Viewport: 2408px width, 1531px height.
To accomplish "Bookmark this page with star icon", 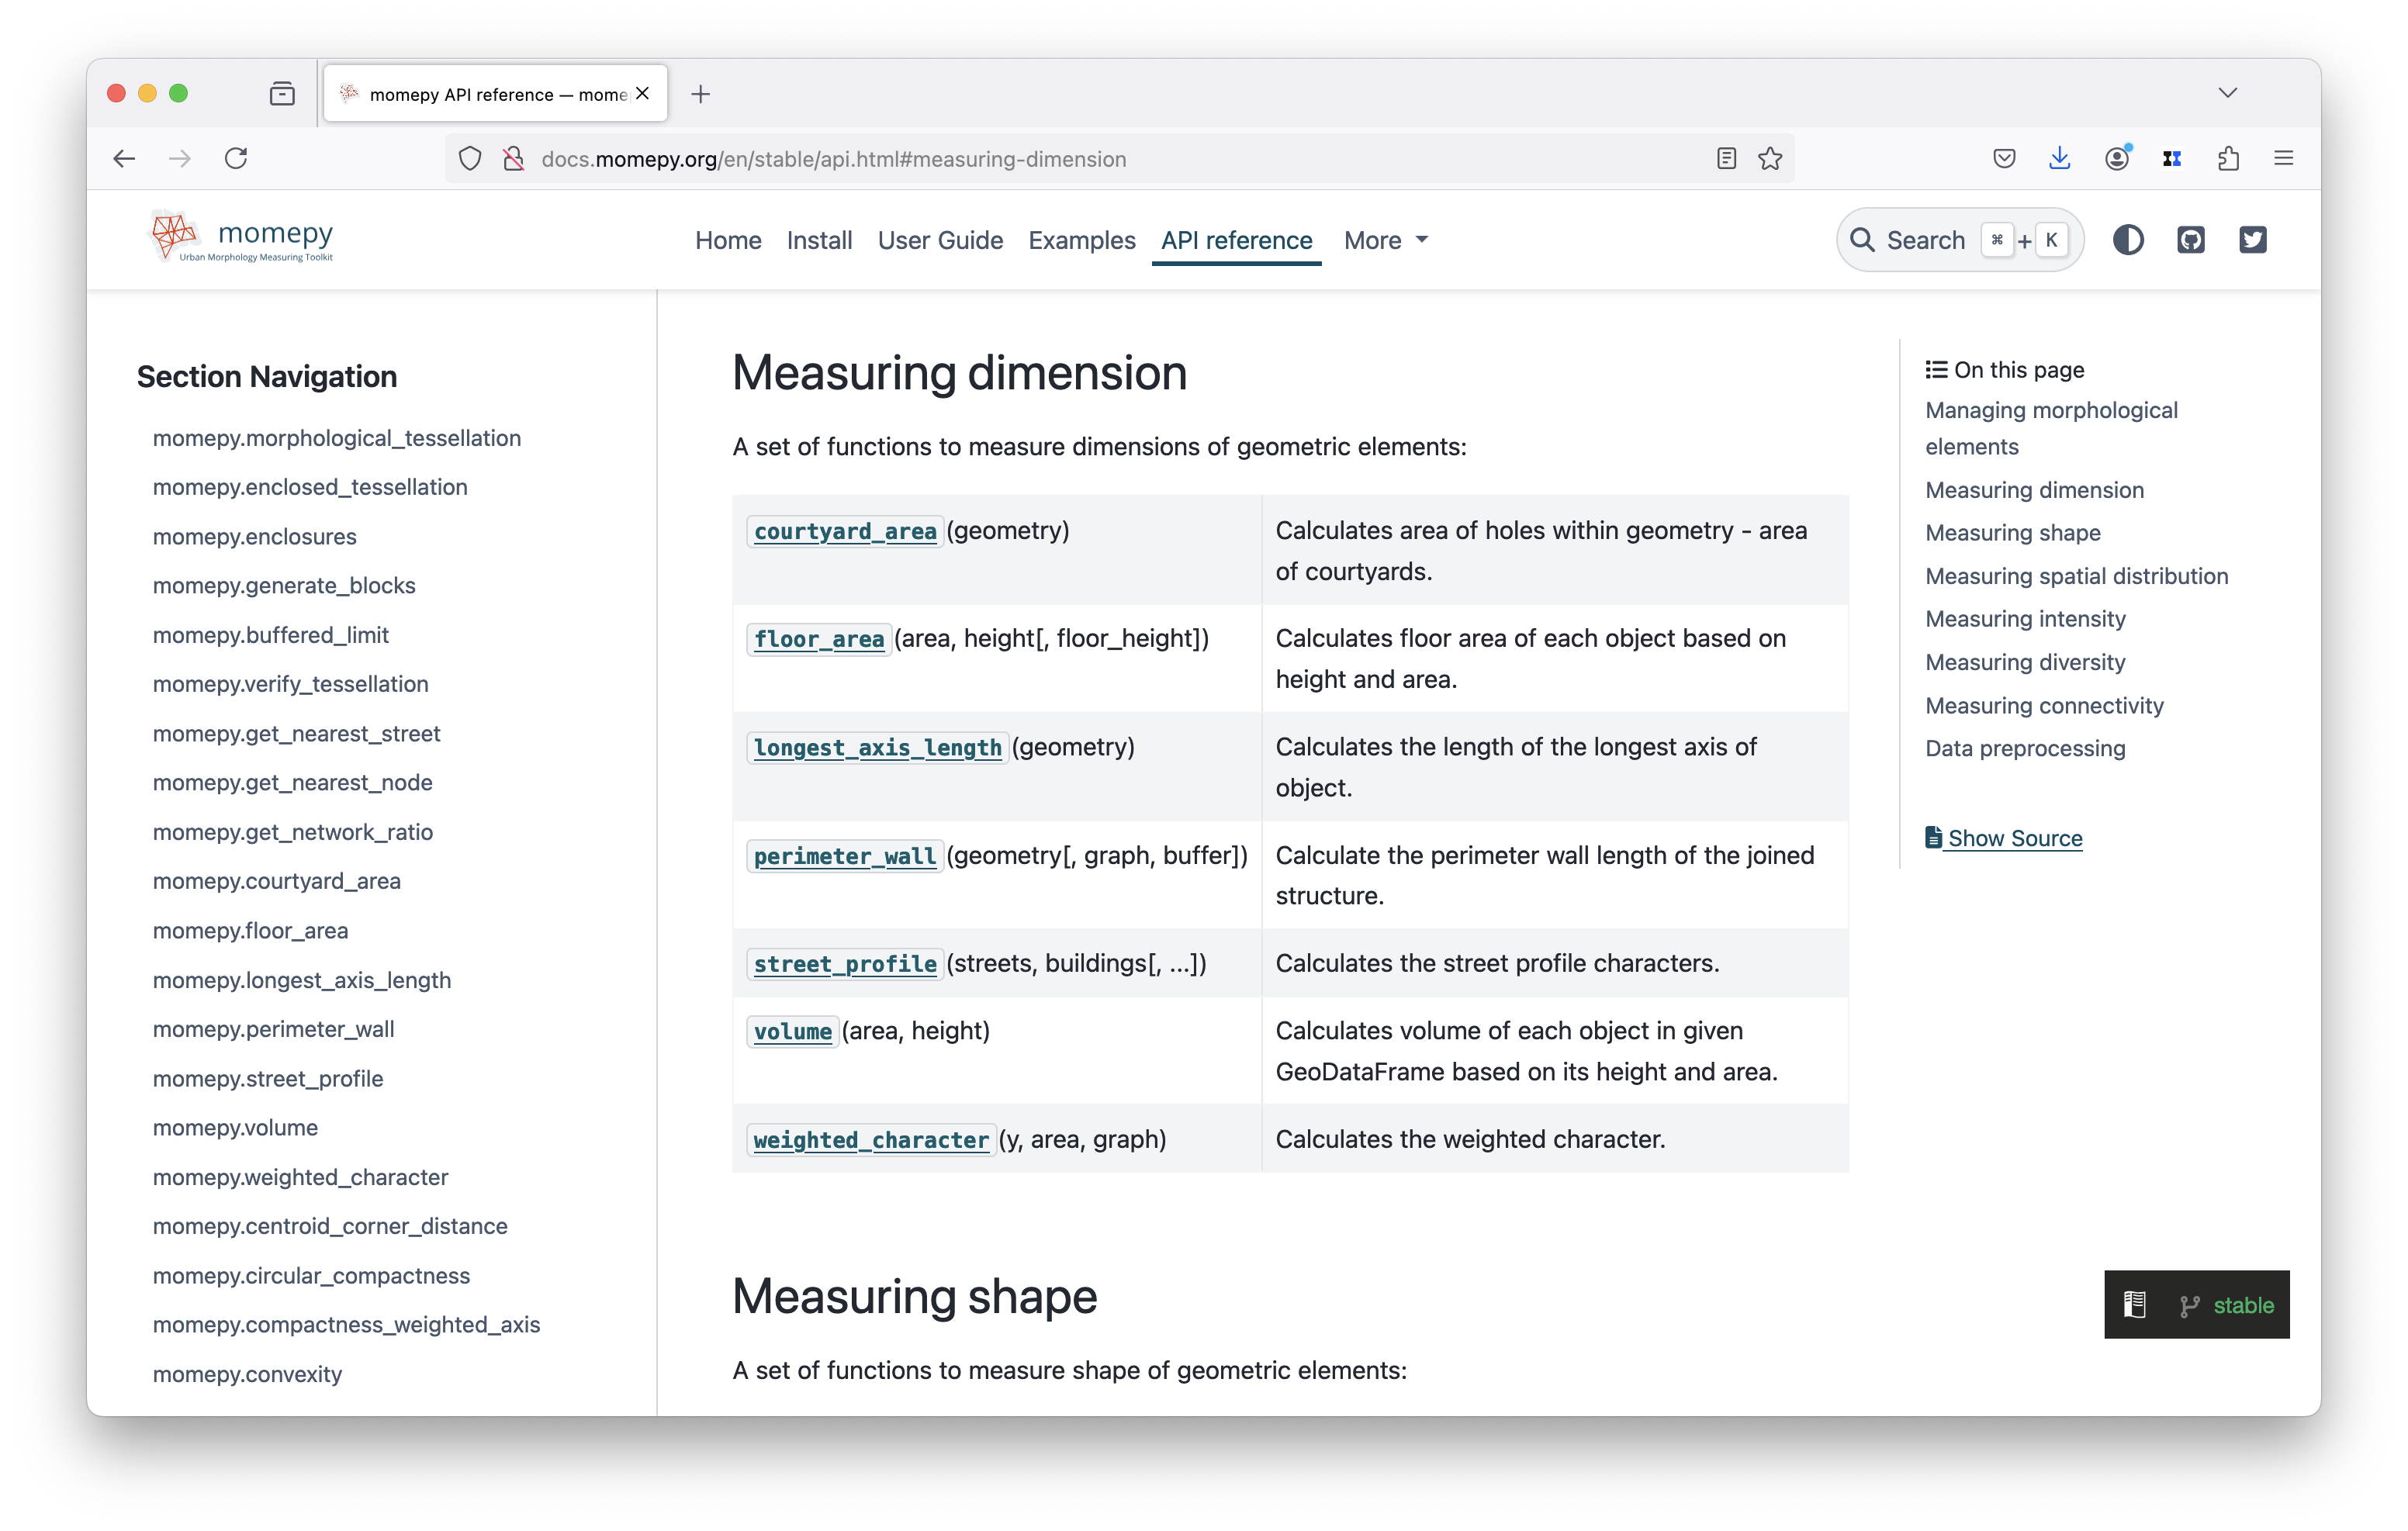I will [x=1769, y=158].
